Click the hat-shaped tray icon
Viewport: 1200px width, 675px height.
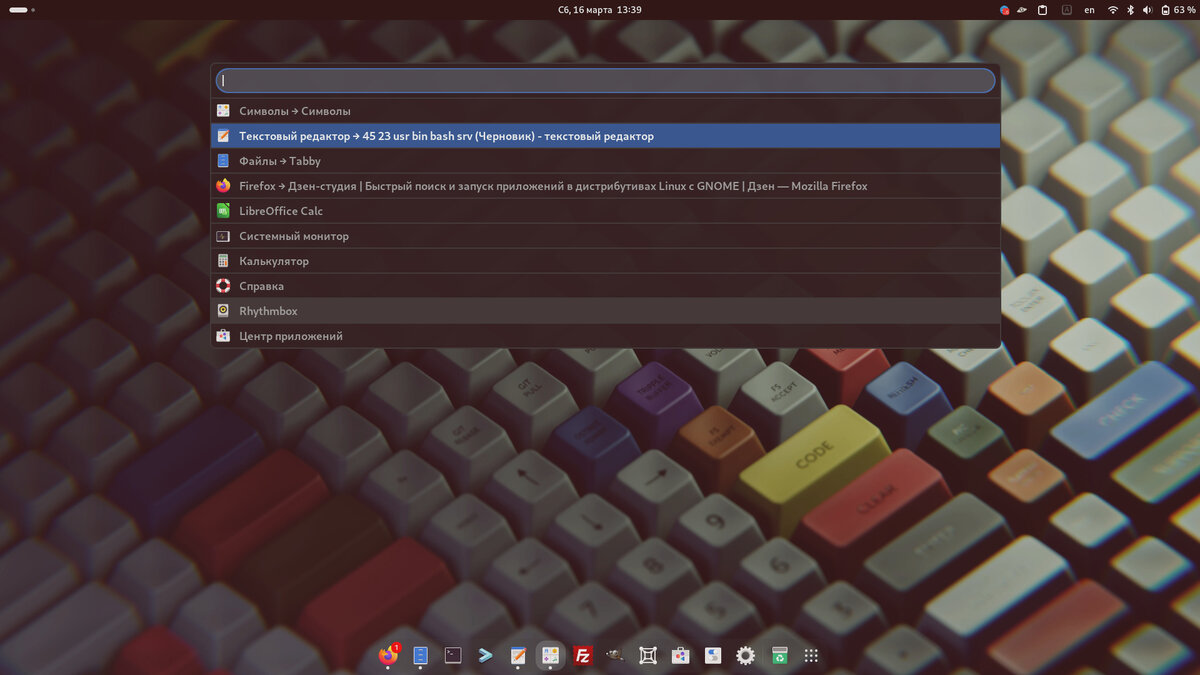click(x=1022, y=10)
